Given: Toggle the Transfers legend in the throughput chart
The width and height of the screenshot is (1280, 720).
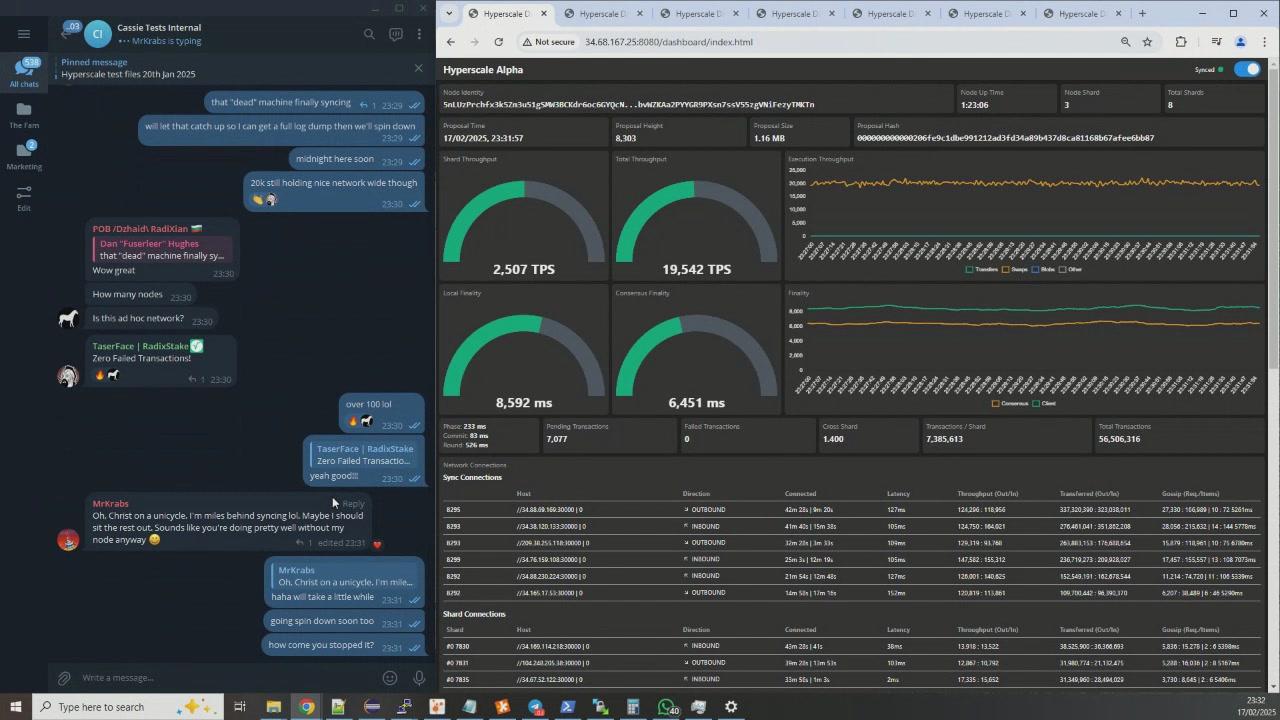Looking at the screenshot, I should [x=981, y=269].
